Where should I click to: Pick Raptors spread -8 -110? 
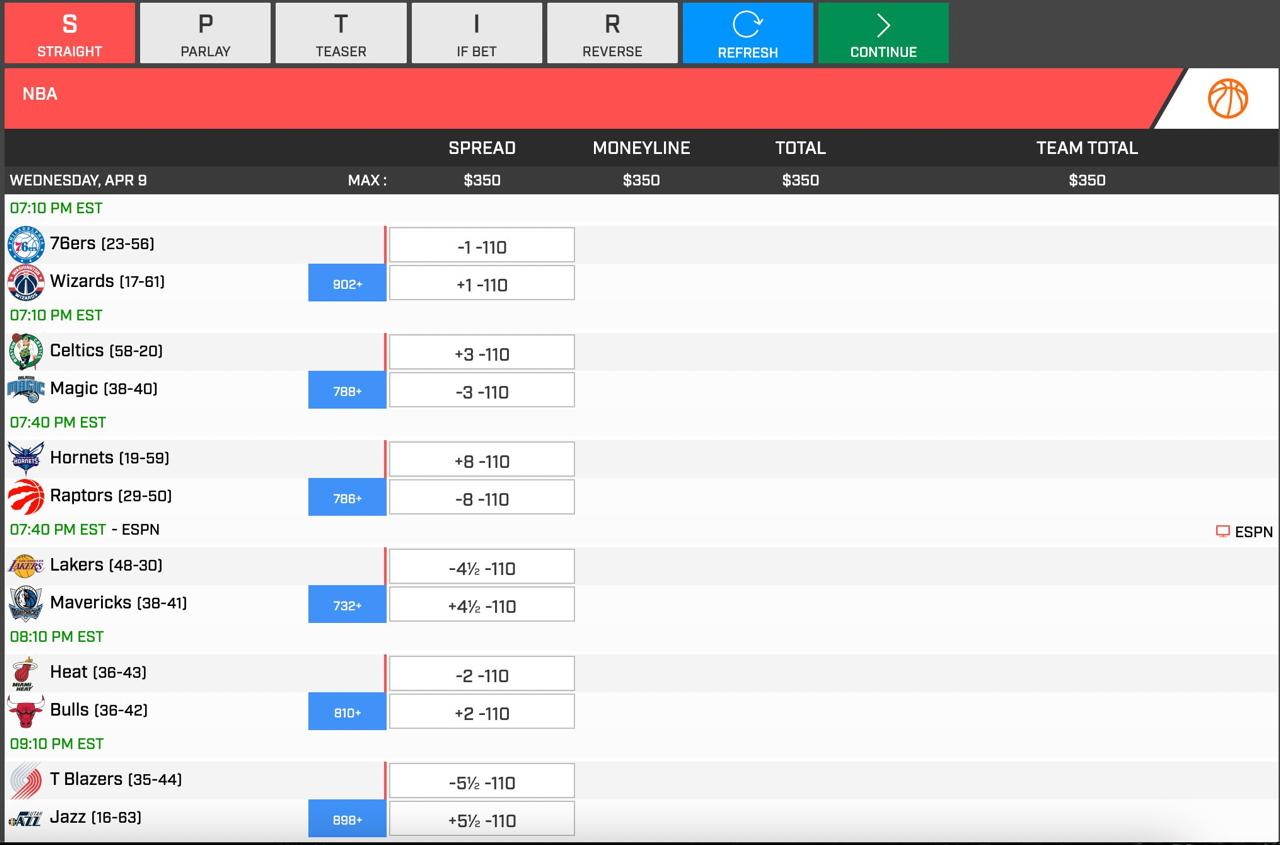[x=482, y=498]
